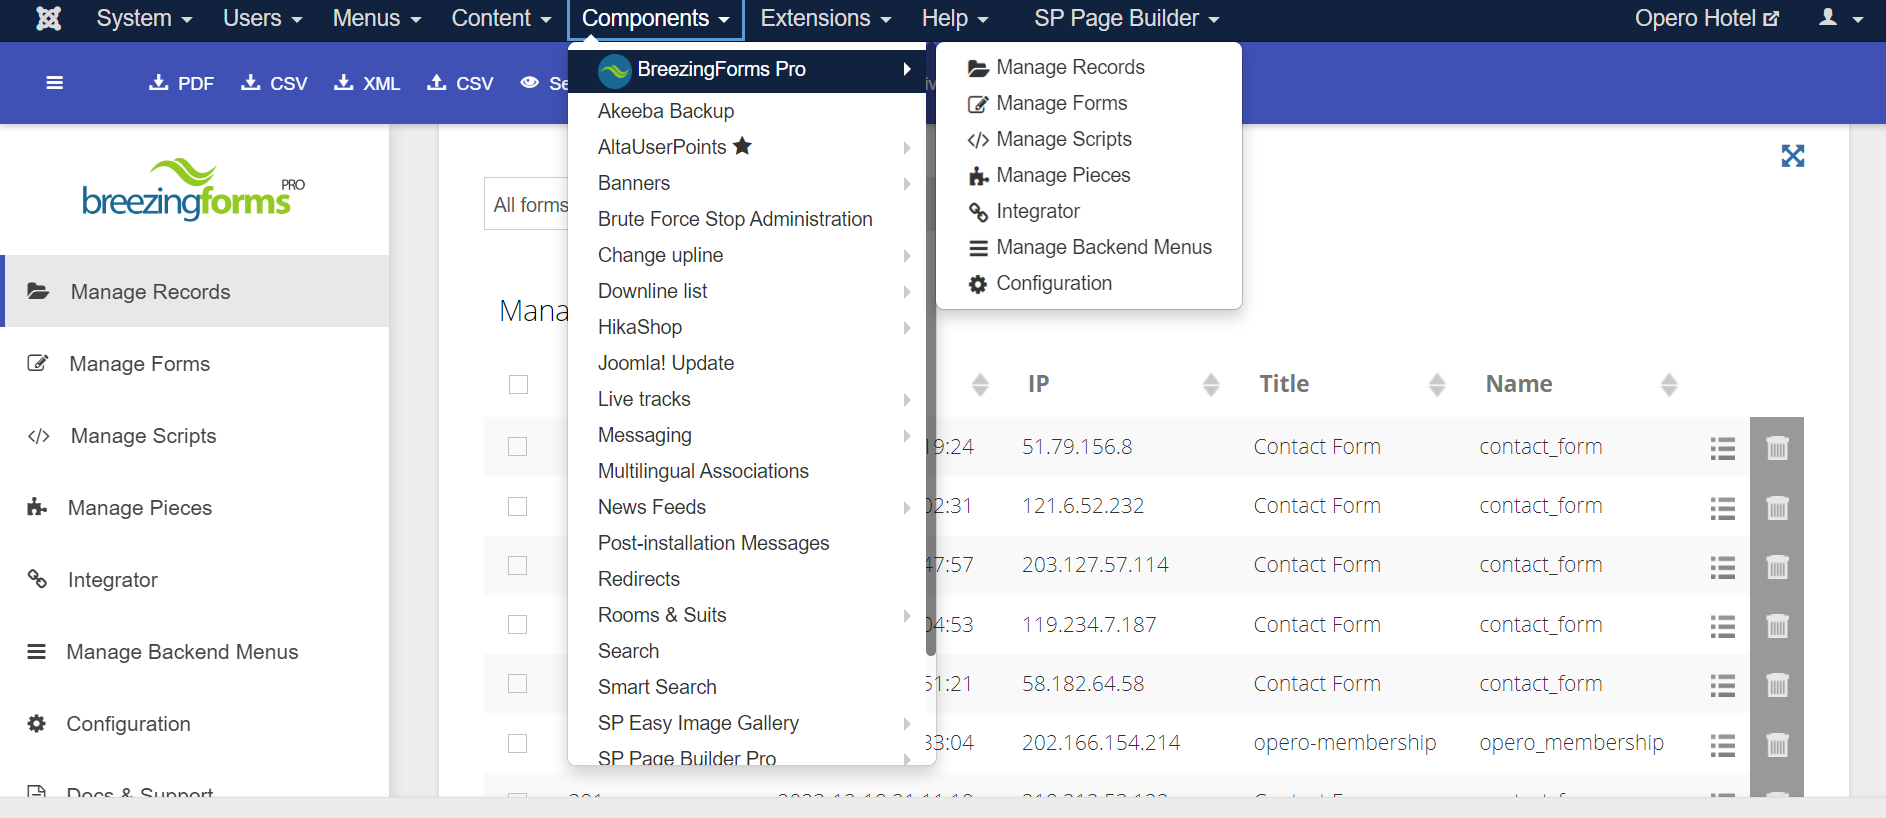Toggle the hamburger sidebar menu icon
Image resolution: width=1886 pixels, height=818 pixels.
[55, 83]
